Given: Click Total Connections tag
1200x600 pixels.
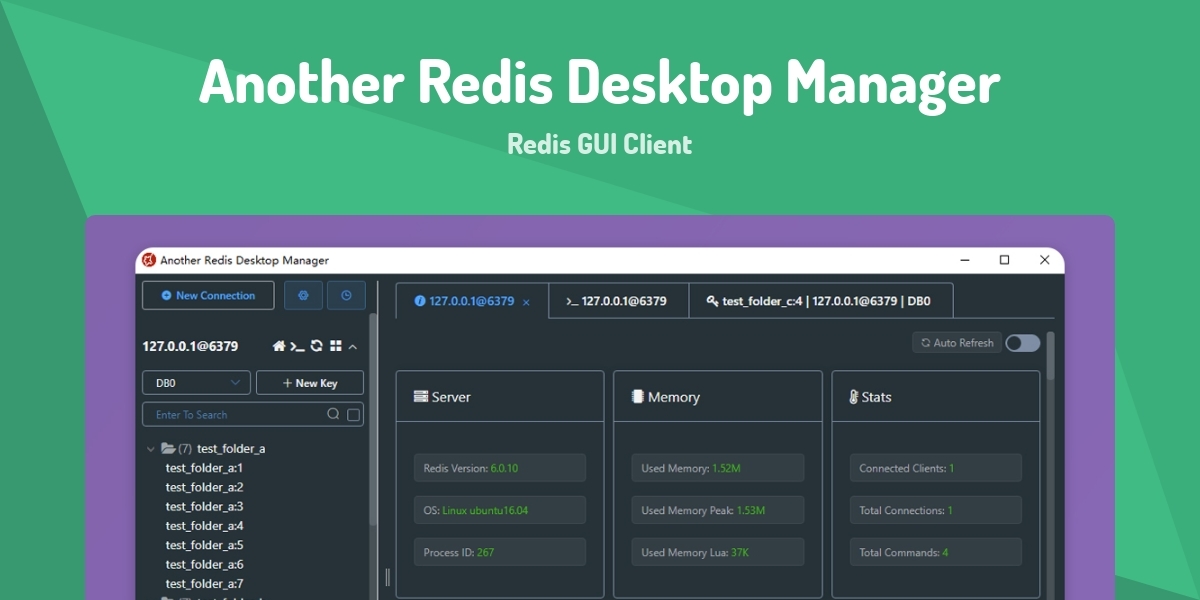Looking at the screenshot, I should (x=936, y=510).
